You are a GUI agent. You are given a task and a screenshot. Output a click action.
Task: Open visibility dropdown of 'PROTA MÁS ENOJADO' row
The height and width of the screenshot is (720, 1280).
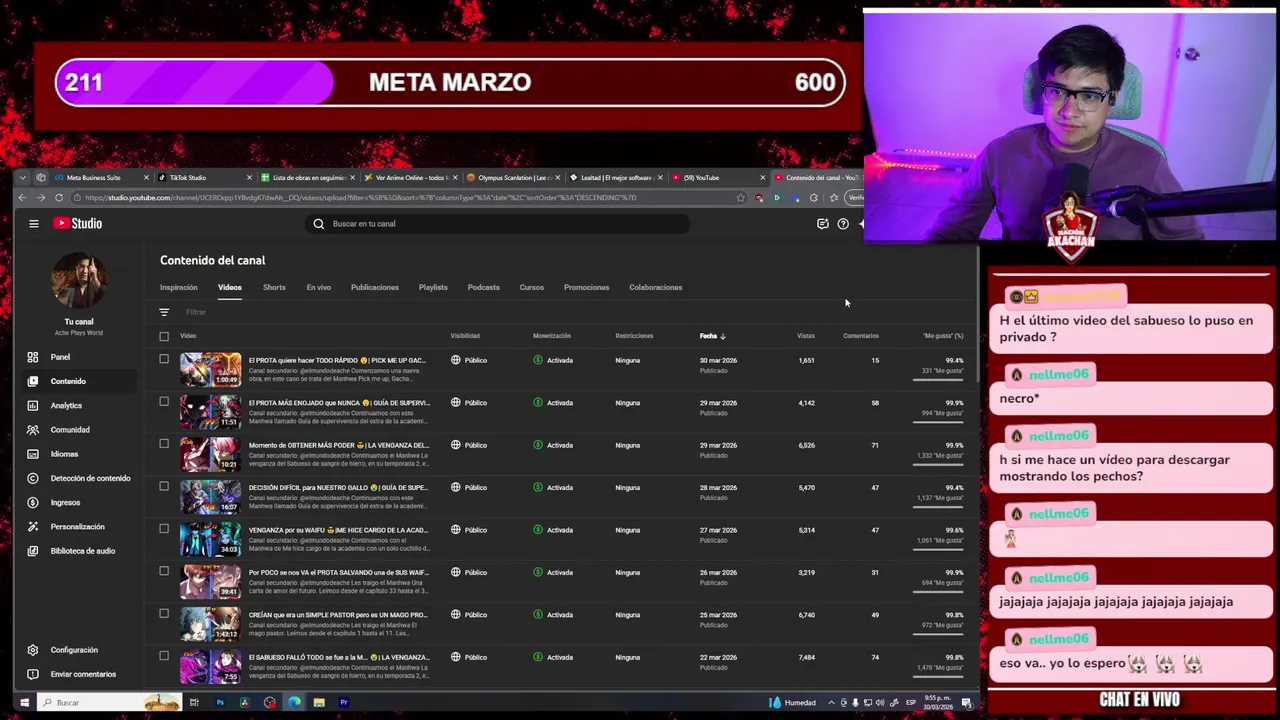point(469,403)
